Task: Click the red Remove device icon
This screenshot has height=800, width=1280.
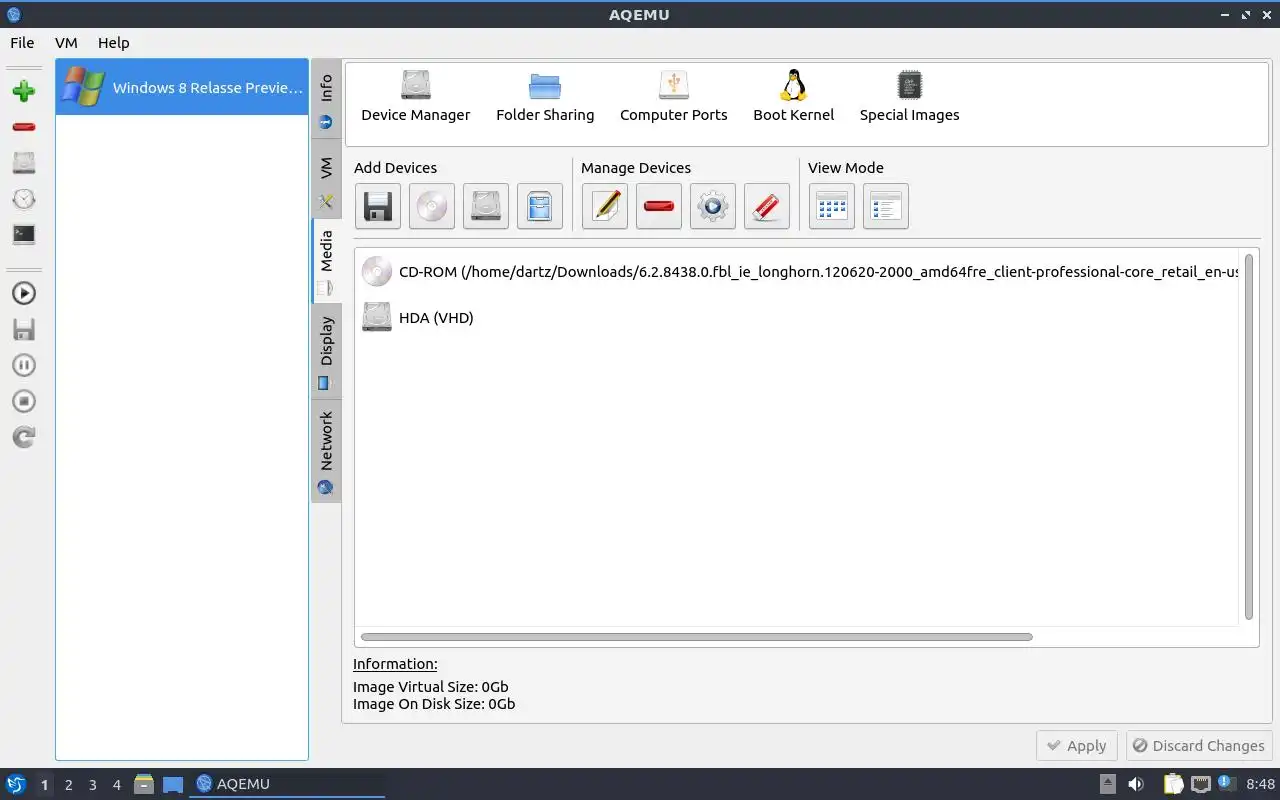Action: (659, 206)
